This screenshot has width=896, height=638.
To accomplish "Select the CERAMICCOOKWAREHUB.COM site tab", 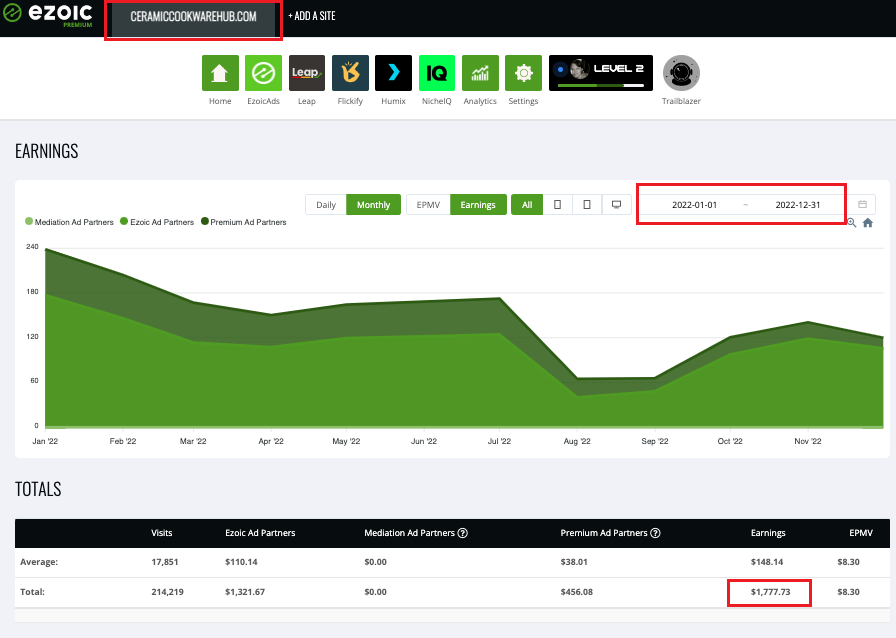I will 193,18.
